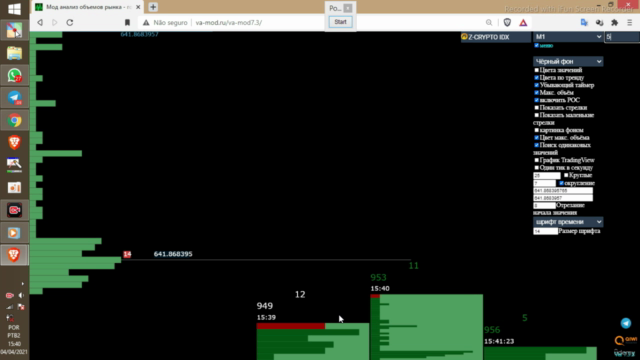Click the Não seguro warning icon
The height and width of the screenshot is (360, 640).
pyautogui.click(x=146, y=22)
